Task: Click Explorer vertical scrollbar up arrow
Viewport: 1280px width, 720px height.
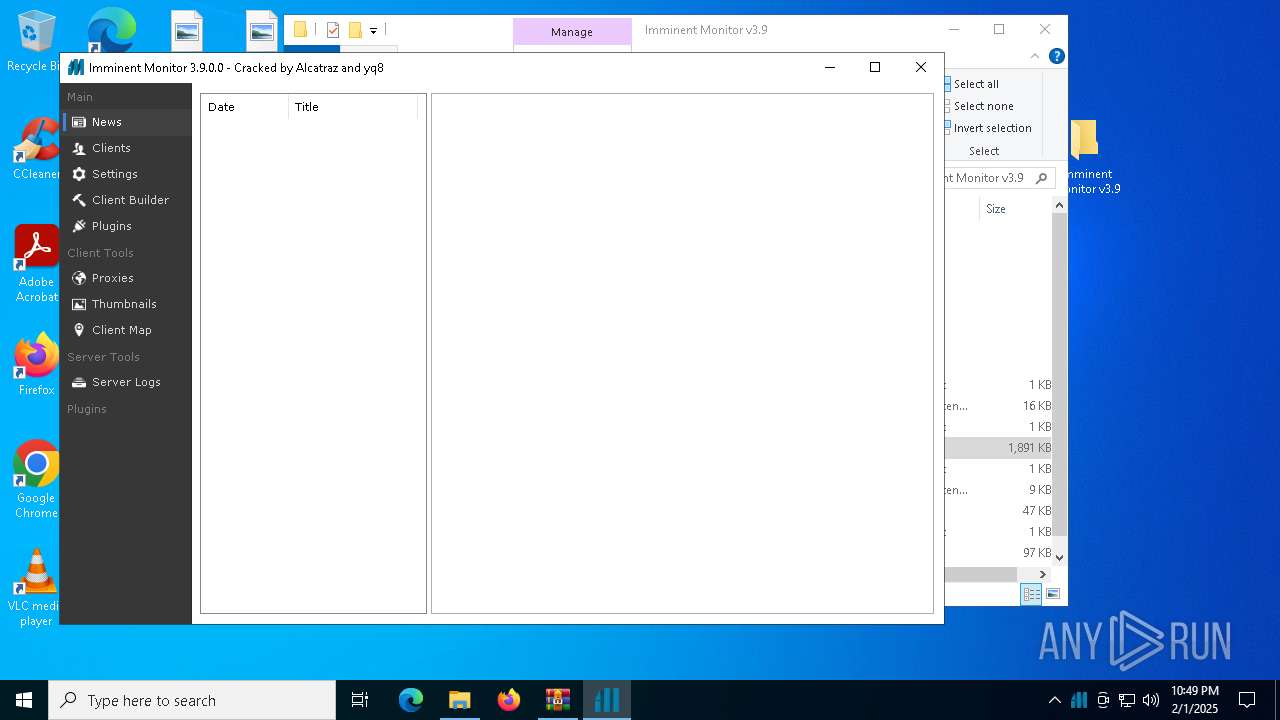Action: 1060,206
